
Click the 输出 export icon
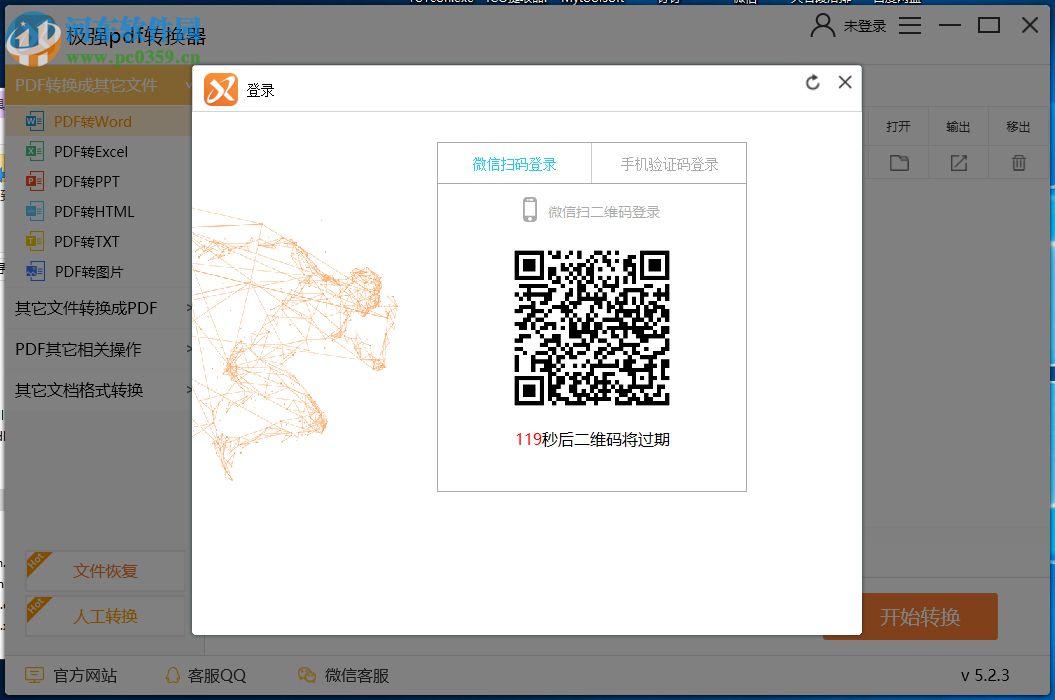[958, 161]
